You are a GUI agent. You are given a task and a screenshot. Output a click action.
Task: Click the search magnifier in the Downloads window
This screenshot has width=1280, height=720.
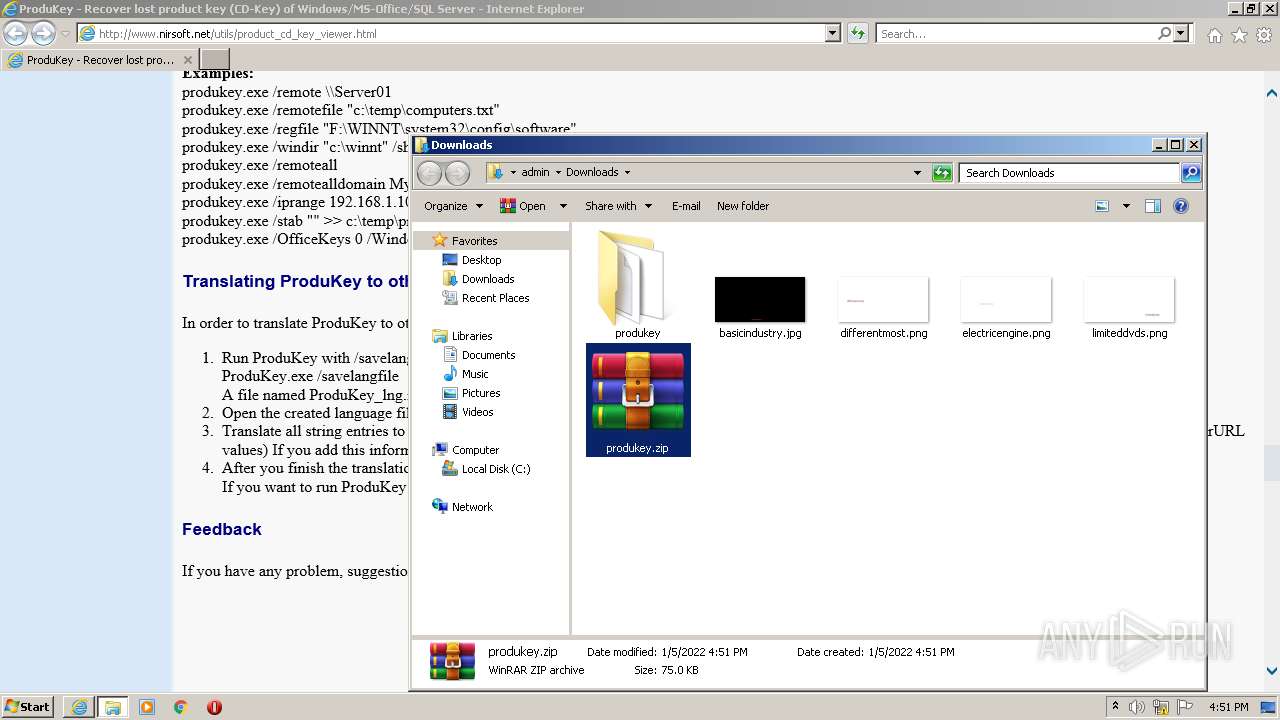coord(1191,173)
